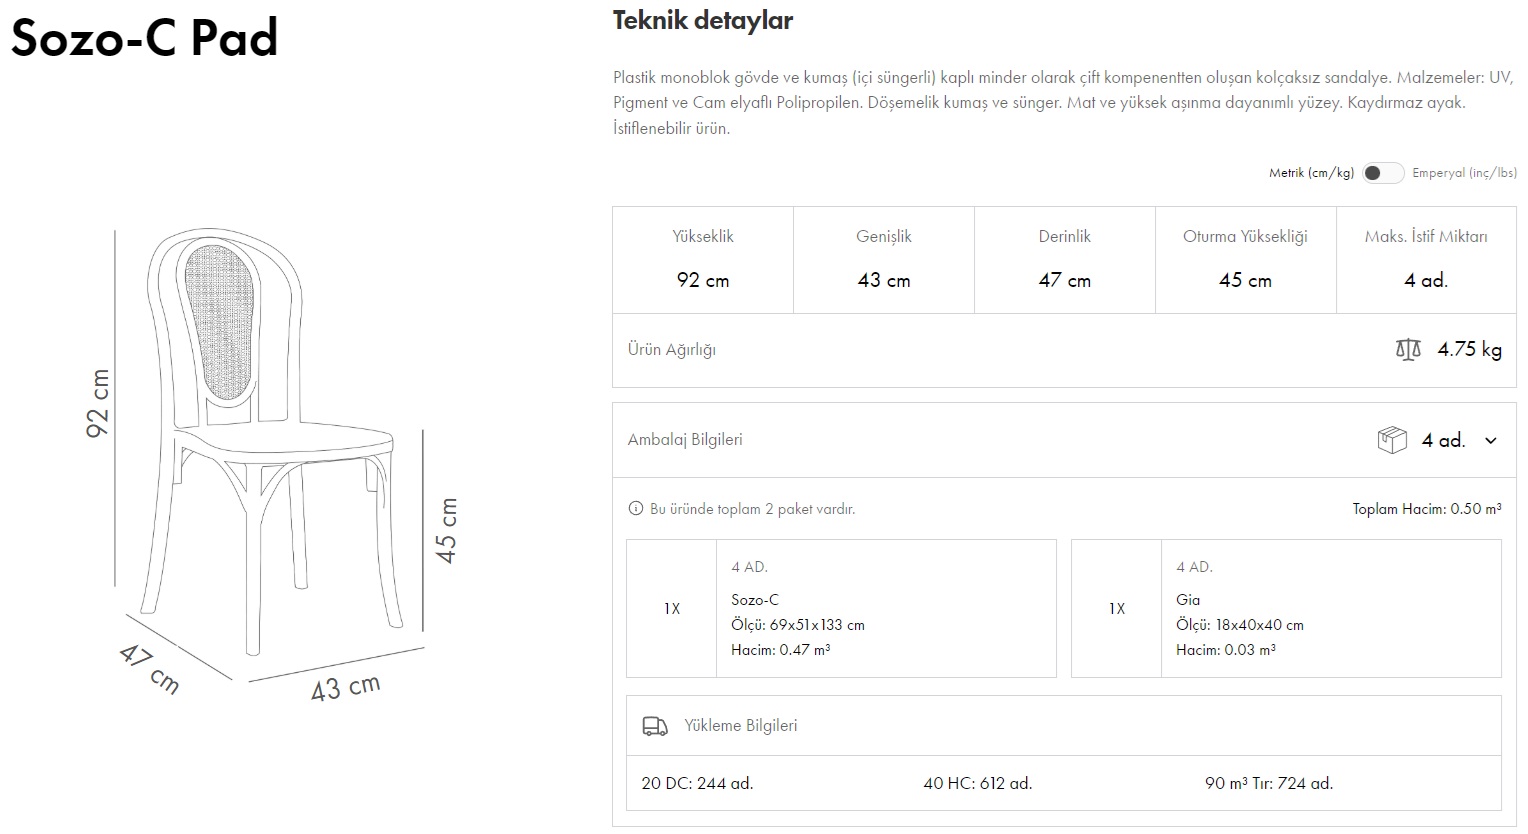Click the package box icon
This screenshot has width=1528, height=834.
(1392, 440)
